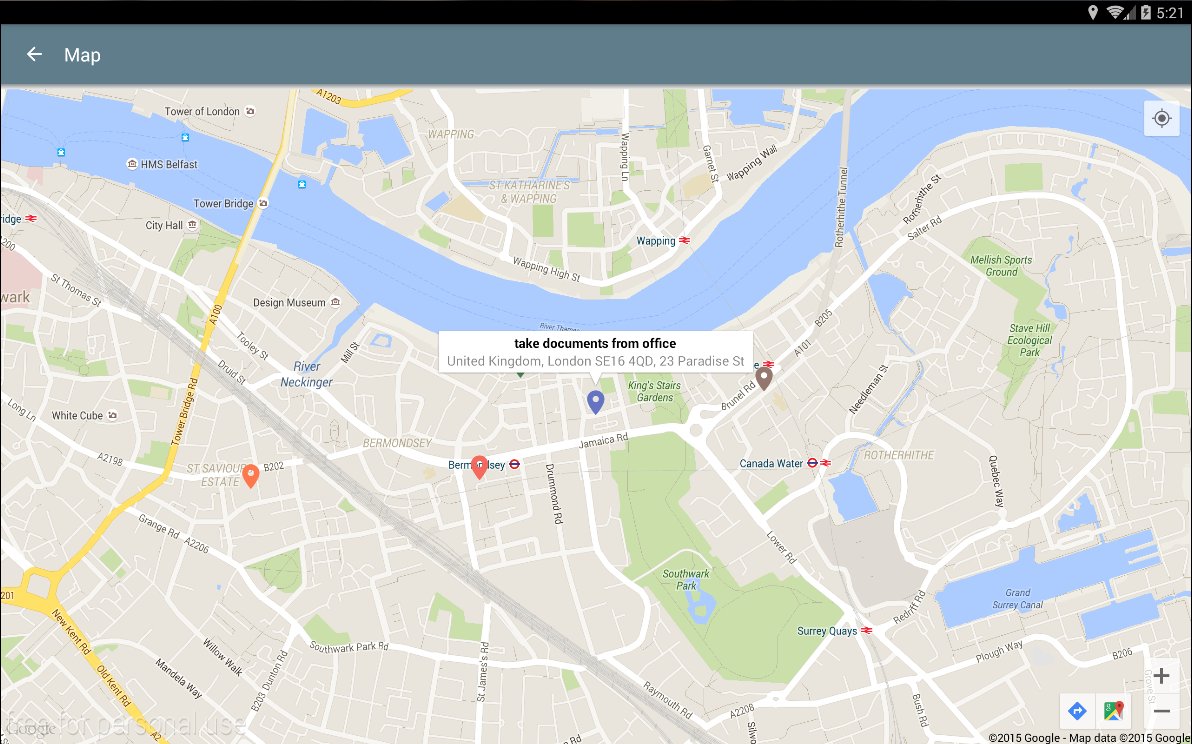The image size is (1192, 744).
Task: Select the brown marker near Brunel Rd
Action: click(764, 378)
